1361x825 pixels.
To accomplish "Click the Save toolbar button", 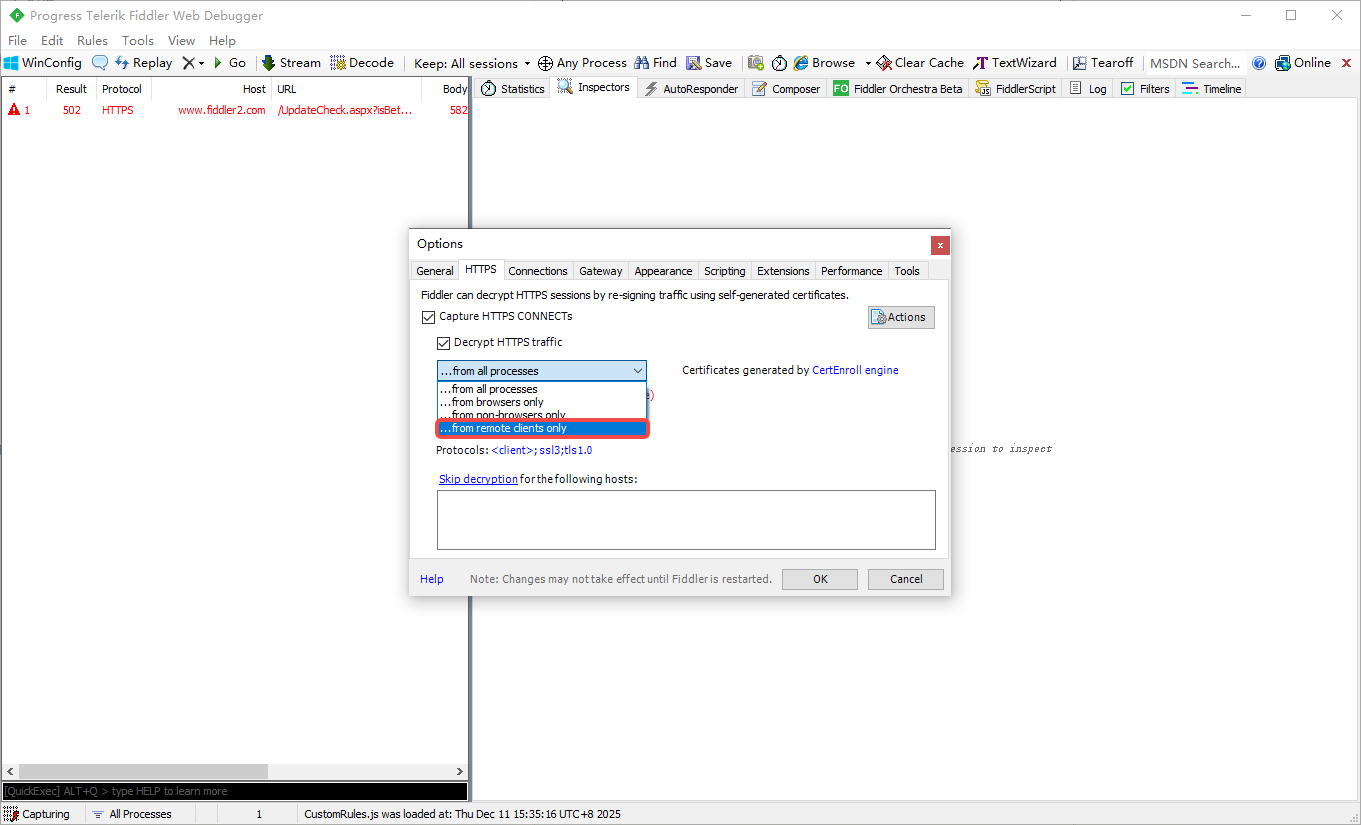I will tap(709, 63).
